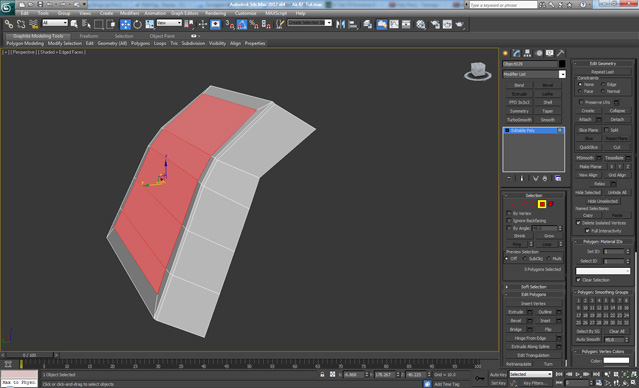Image resolution: width=639 pixels, height=388 pixels.
Task: Open the Customize menu
Action: [x=245, y=13]
